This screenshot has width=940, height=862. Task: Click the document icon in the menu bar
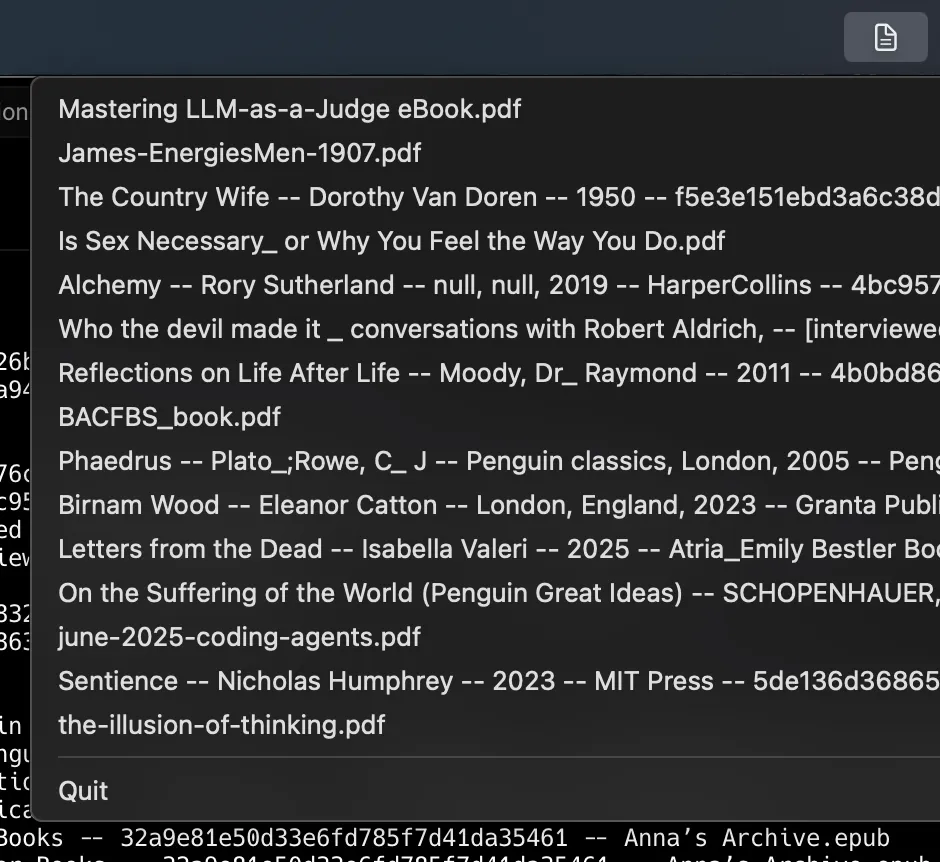[885, 37]
